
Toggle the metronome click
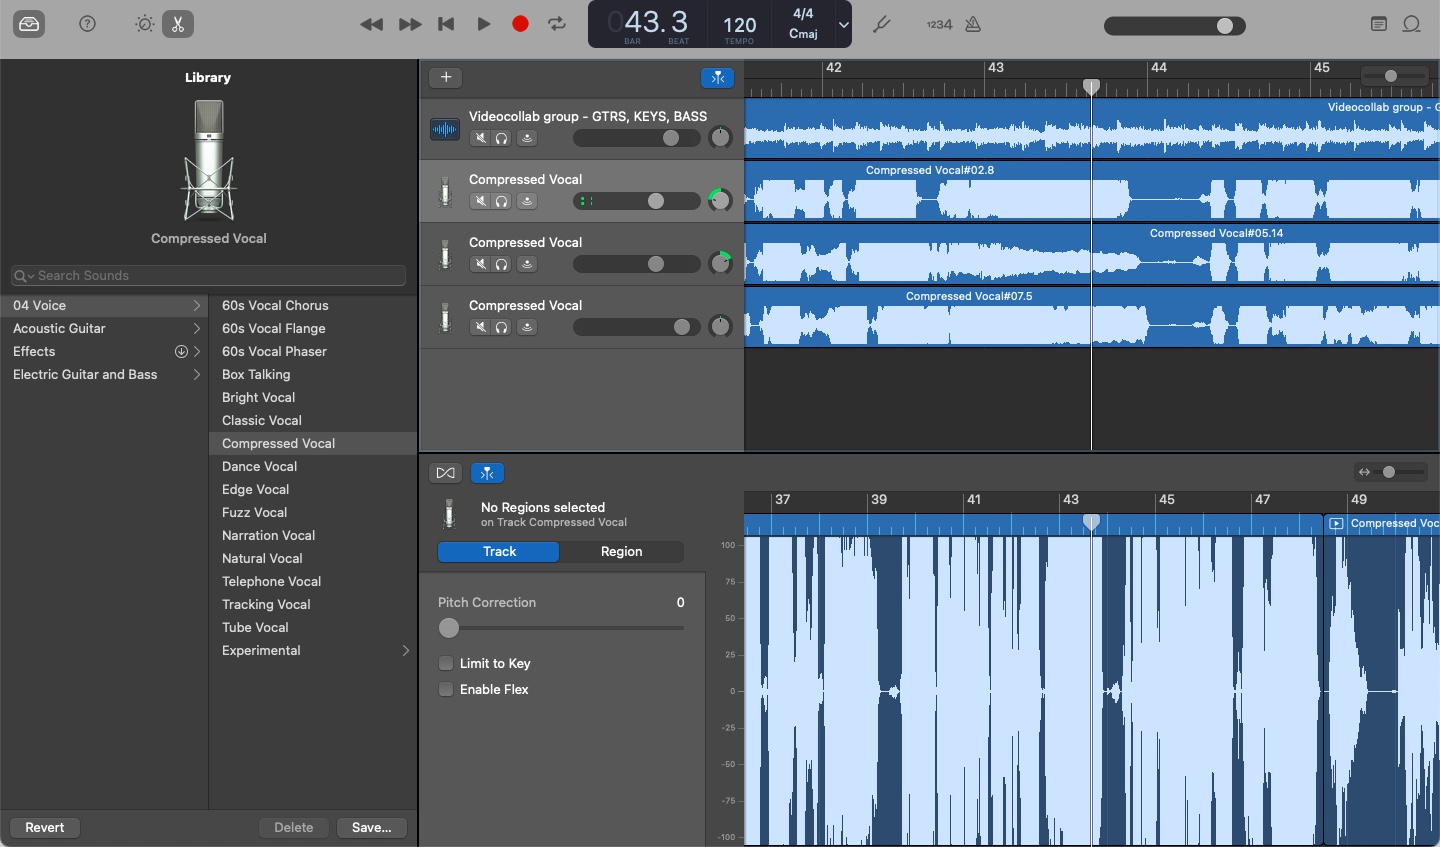point(973,24)
